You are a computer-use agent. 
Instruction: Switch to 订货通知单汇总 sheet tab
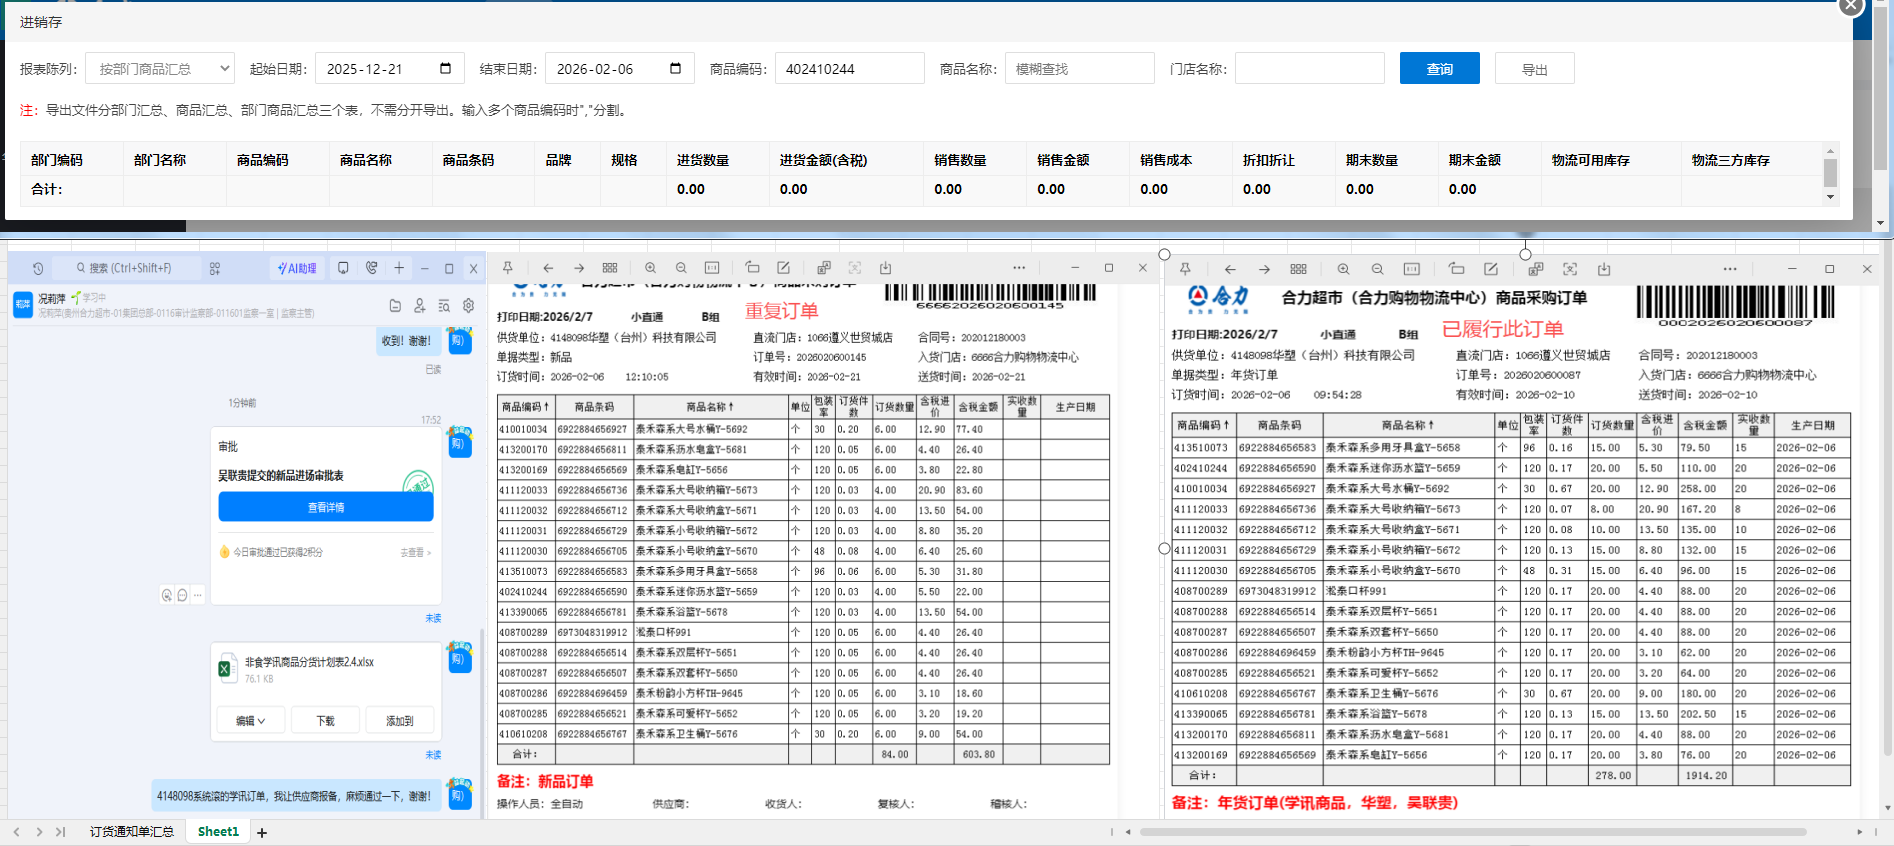tap(131, 832)
